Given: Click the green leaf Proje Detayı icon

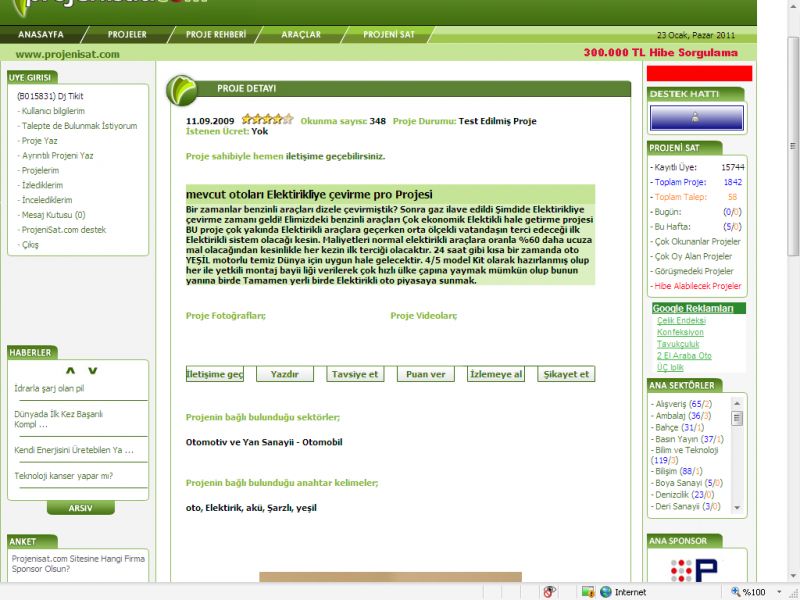Looking at the screenshot, I should coord(183,91).
